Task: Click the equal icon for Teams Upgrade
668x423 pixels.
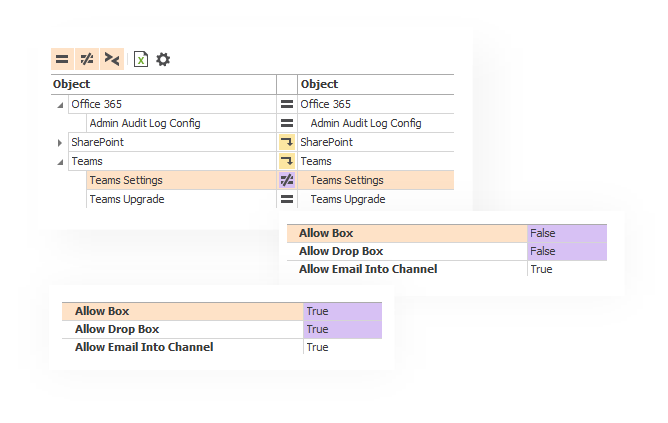Action: click(287, 199)
